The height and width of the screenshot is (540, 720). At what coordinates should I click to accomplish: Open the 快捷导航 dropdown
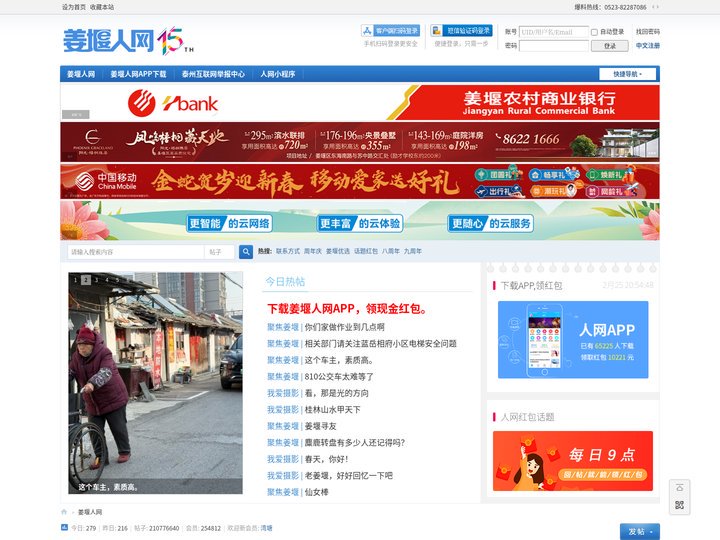click(627, 74)
